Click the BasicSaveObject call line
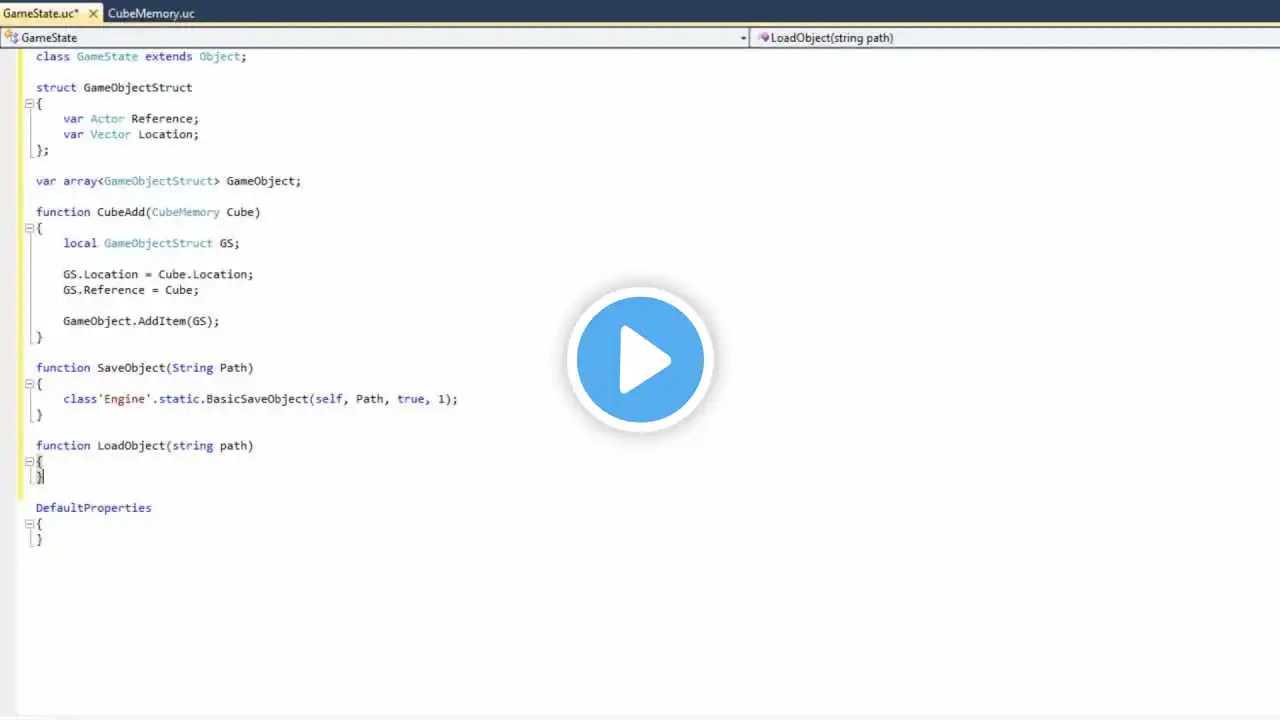This screenshot has width=1280, height=720. [260, 399]
